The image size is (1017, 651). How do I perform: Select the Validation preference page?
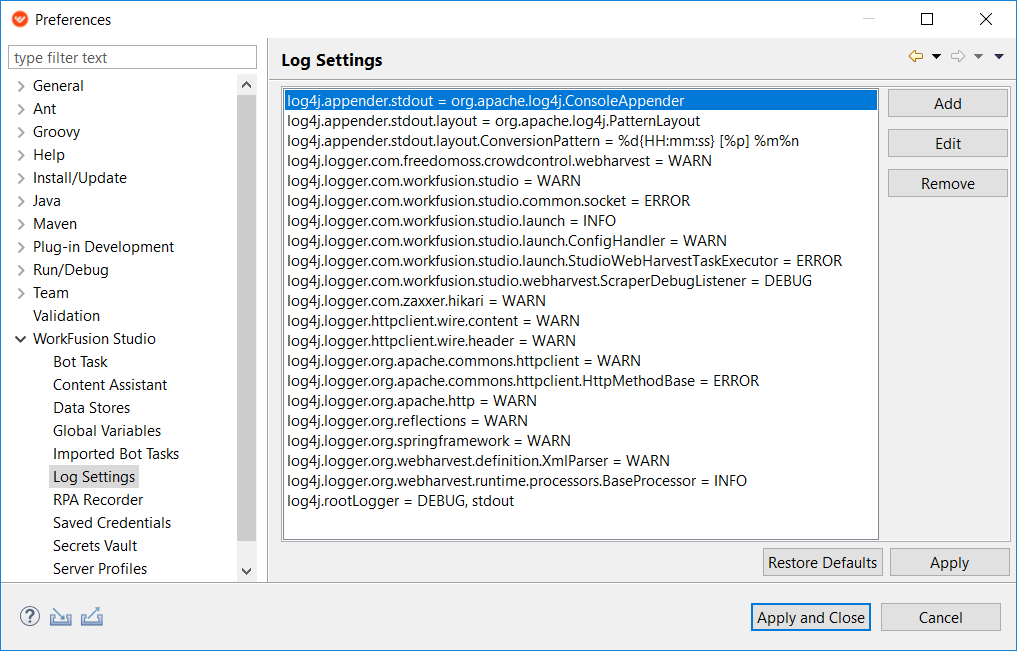click(x=66, y=316)
